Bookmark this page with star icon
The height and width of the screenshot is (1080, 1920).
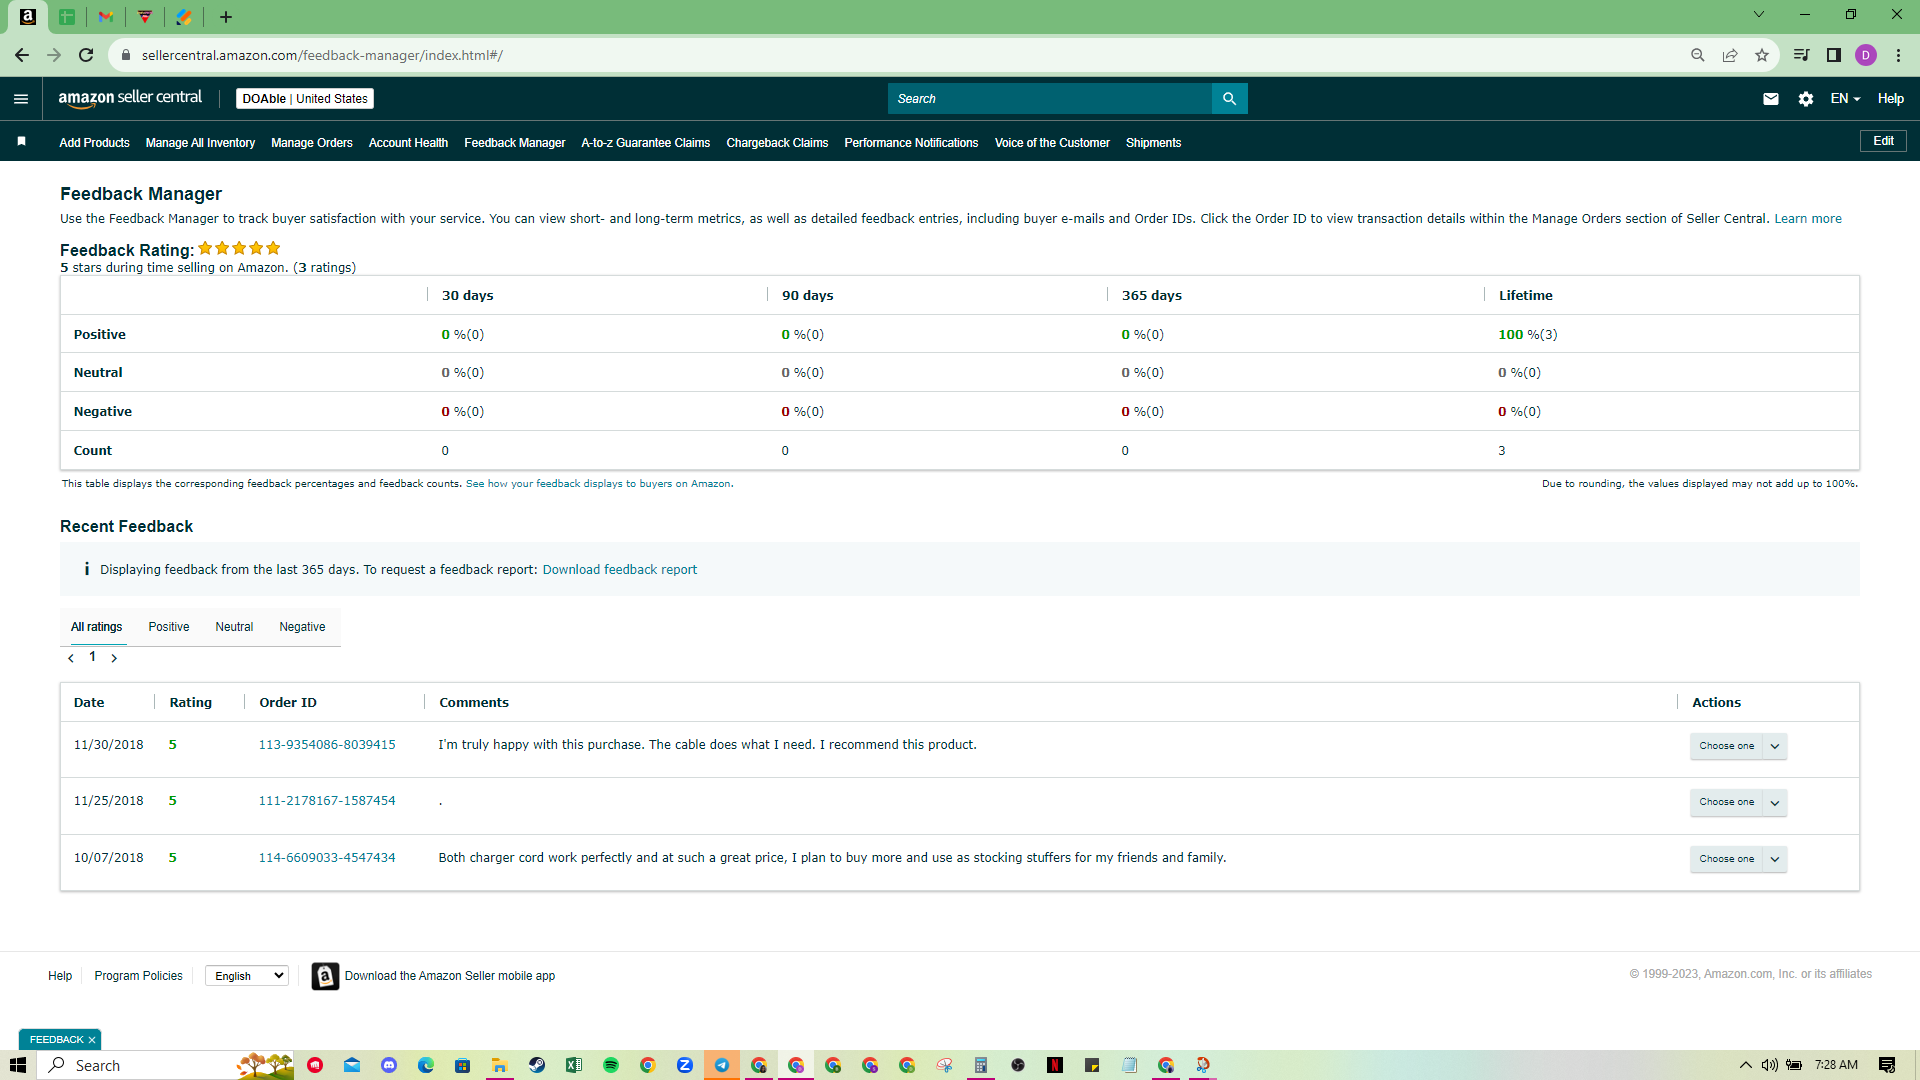point(1762,55)
